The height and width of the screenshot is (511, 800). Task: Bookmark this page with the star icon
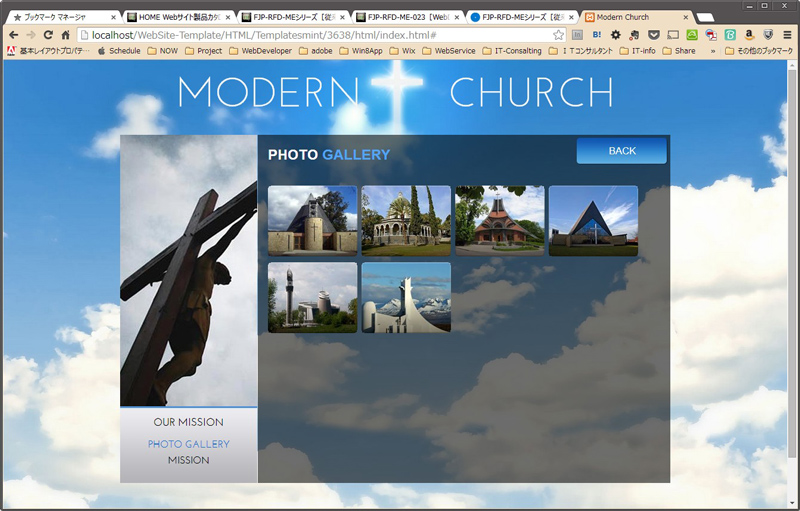pos(559,34)
